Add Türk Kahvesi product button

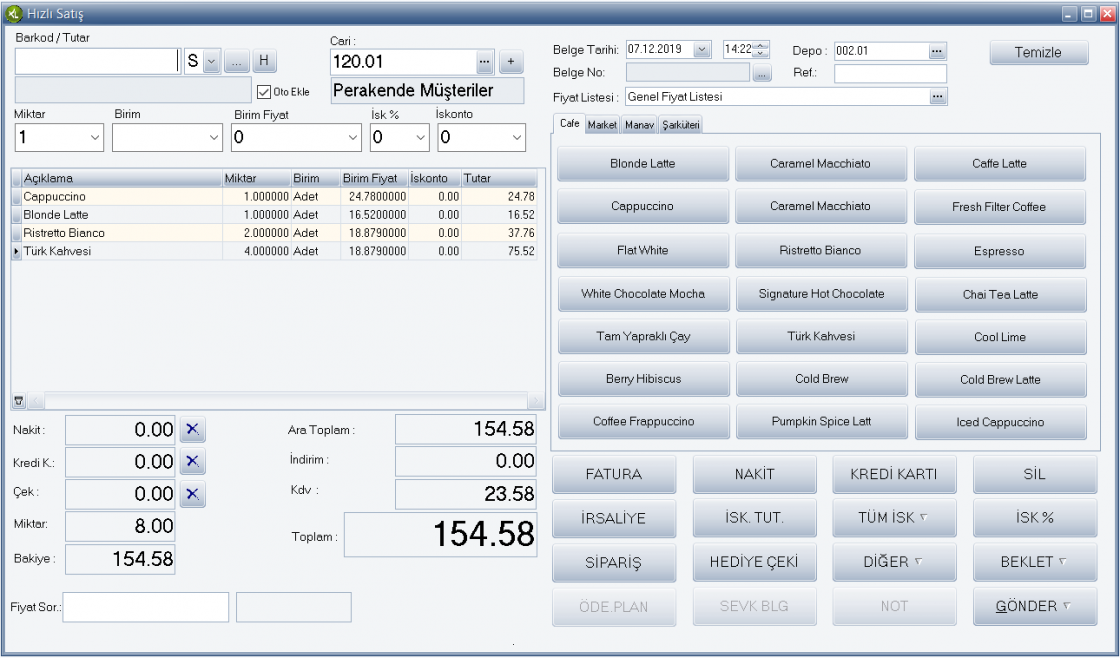(x=821, y=336)
